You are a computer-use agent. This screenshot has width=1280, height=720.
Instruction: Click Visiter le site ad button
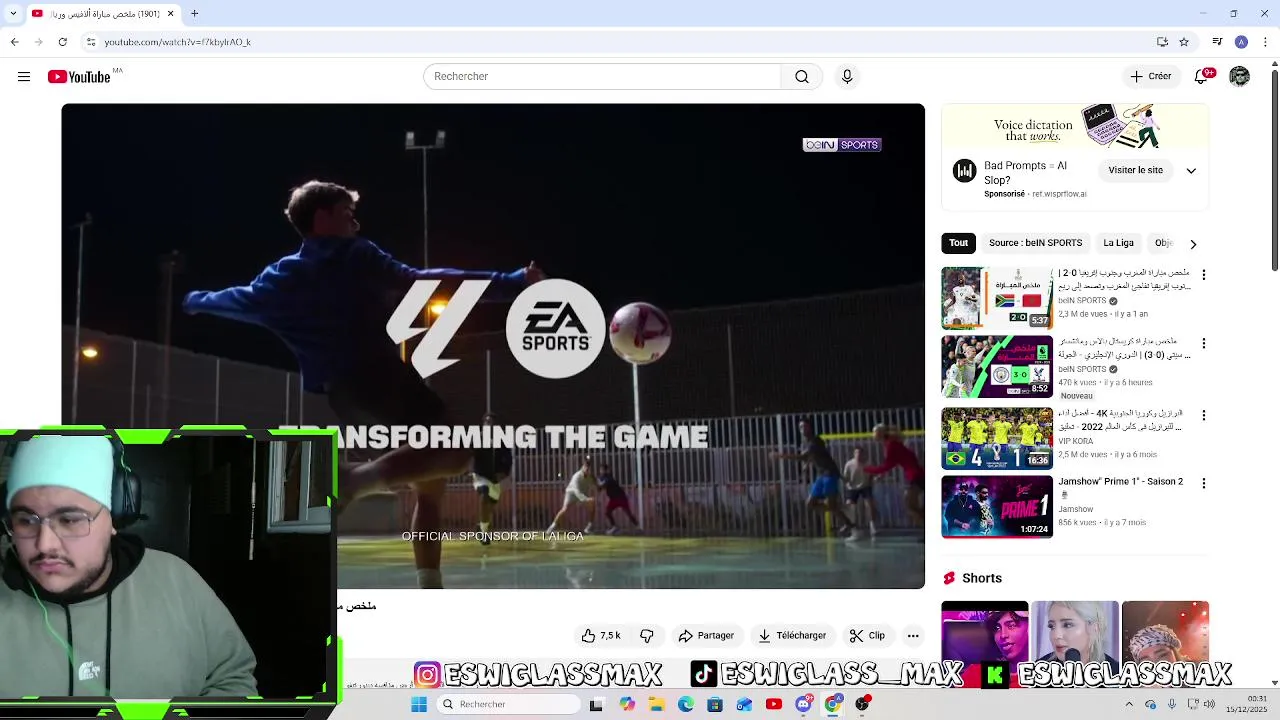[1136, 170]
